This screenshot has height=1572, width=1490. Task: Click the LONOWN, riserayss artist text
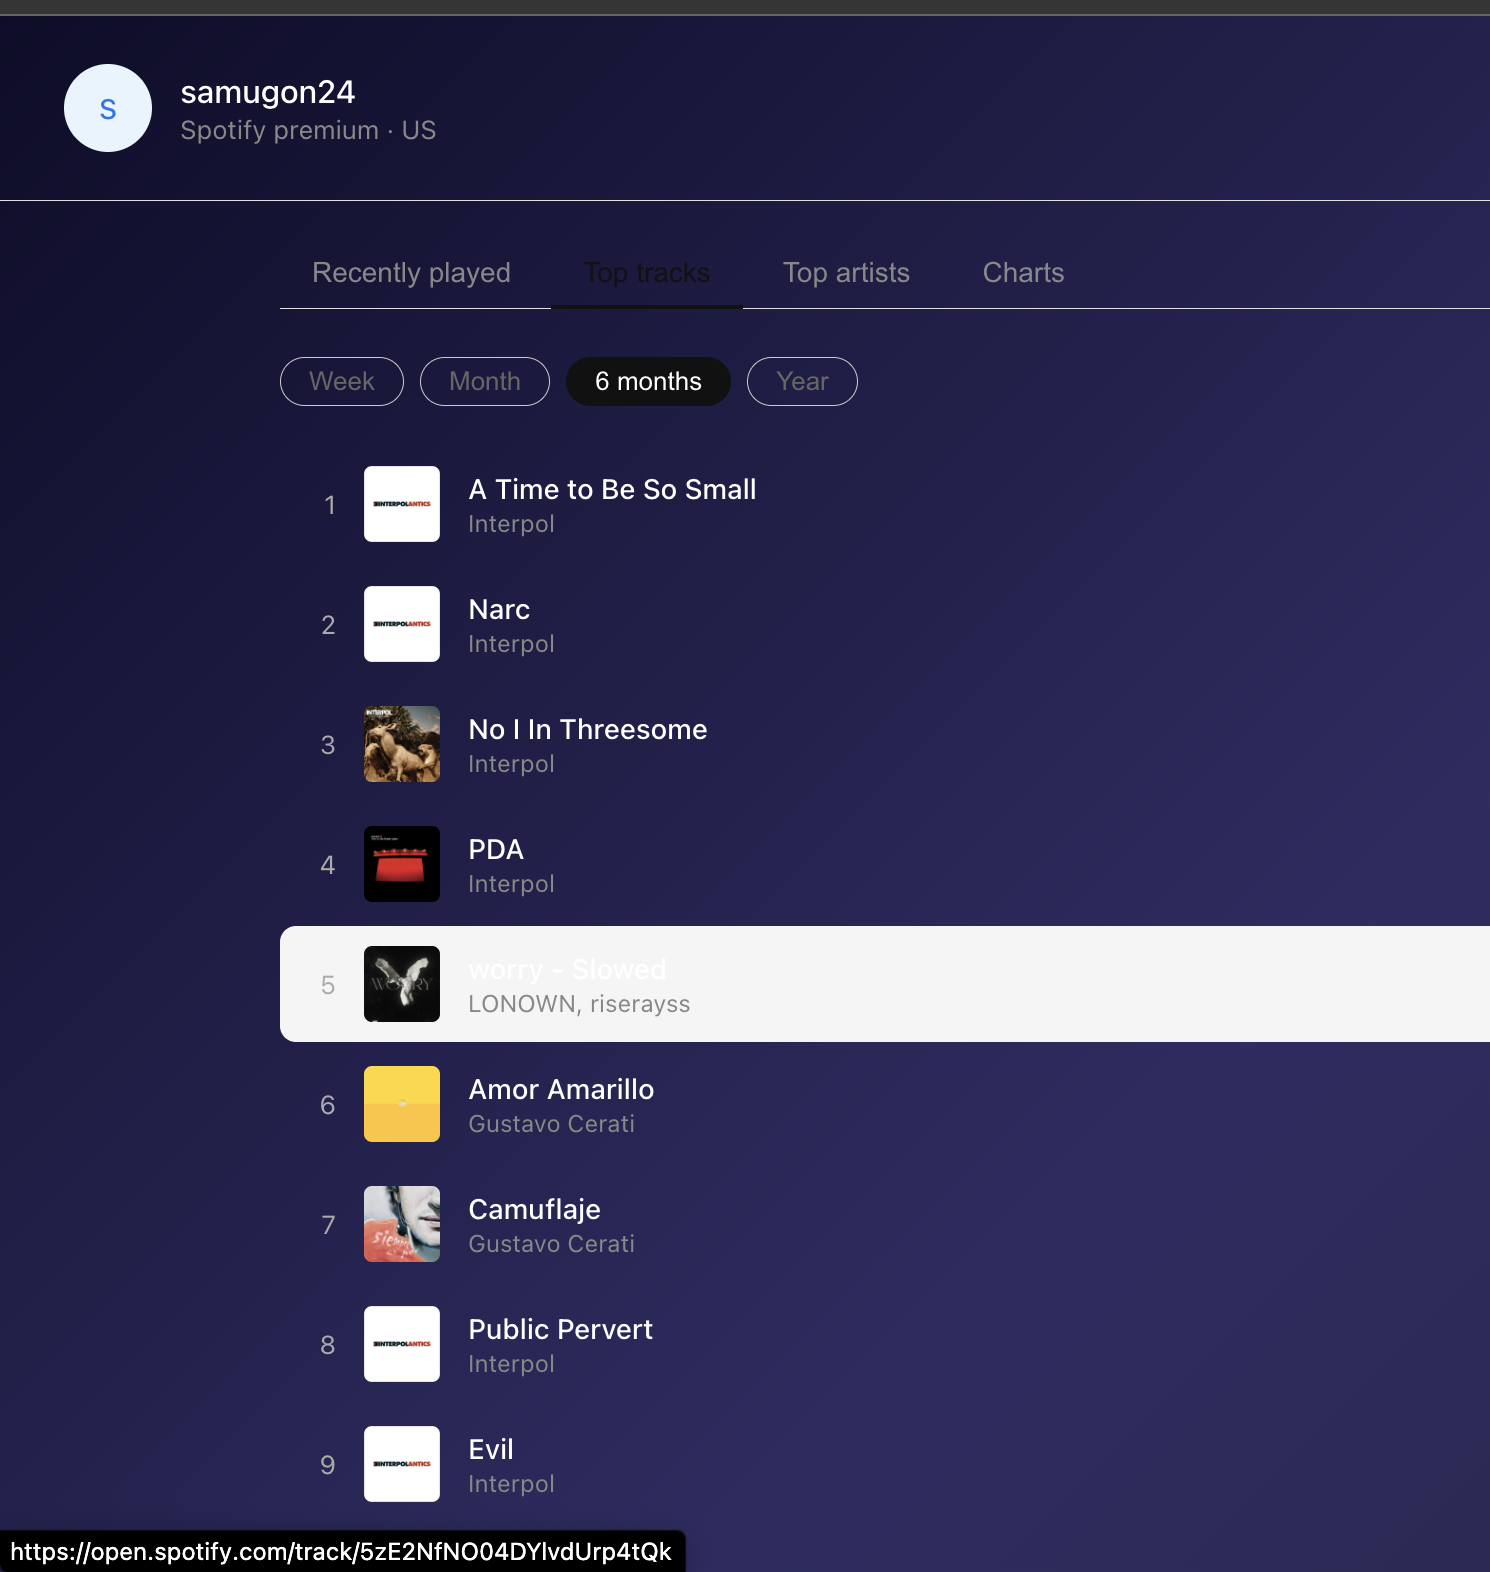pyautogui.click(x=579, y=1004)
